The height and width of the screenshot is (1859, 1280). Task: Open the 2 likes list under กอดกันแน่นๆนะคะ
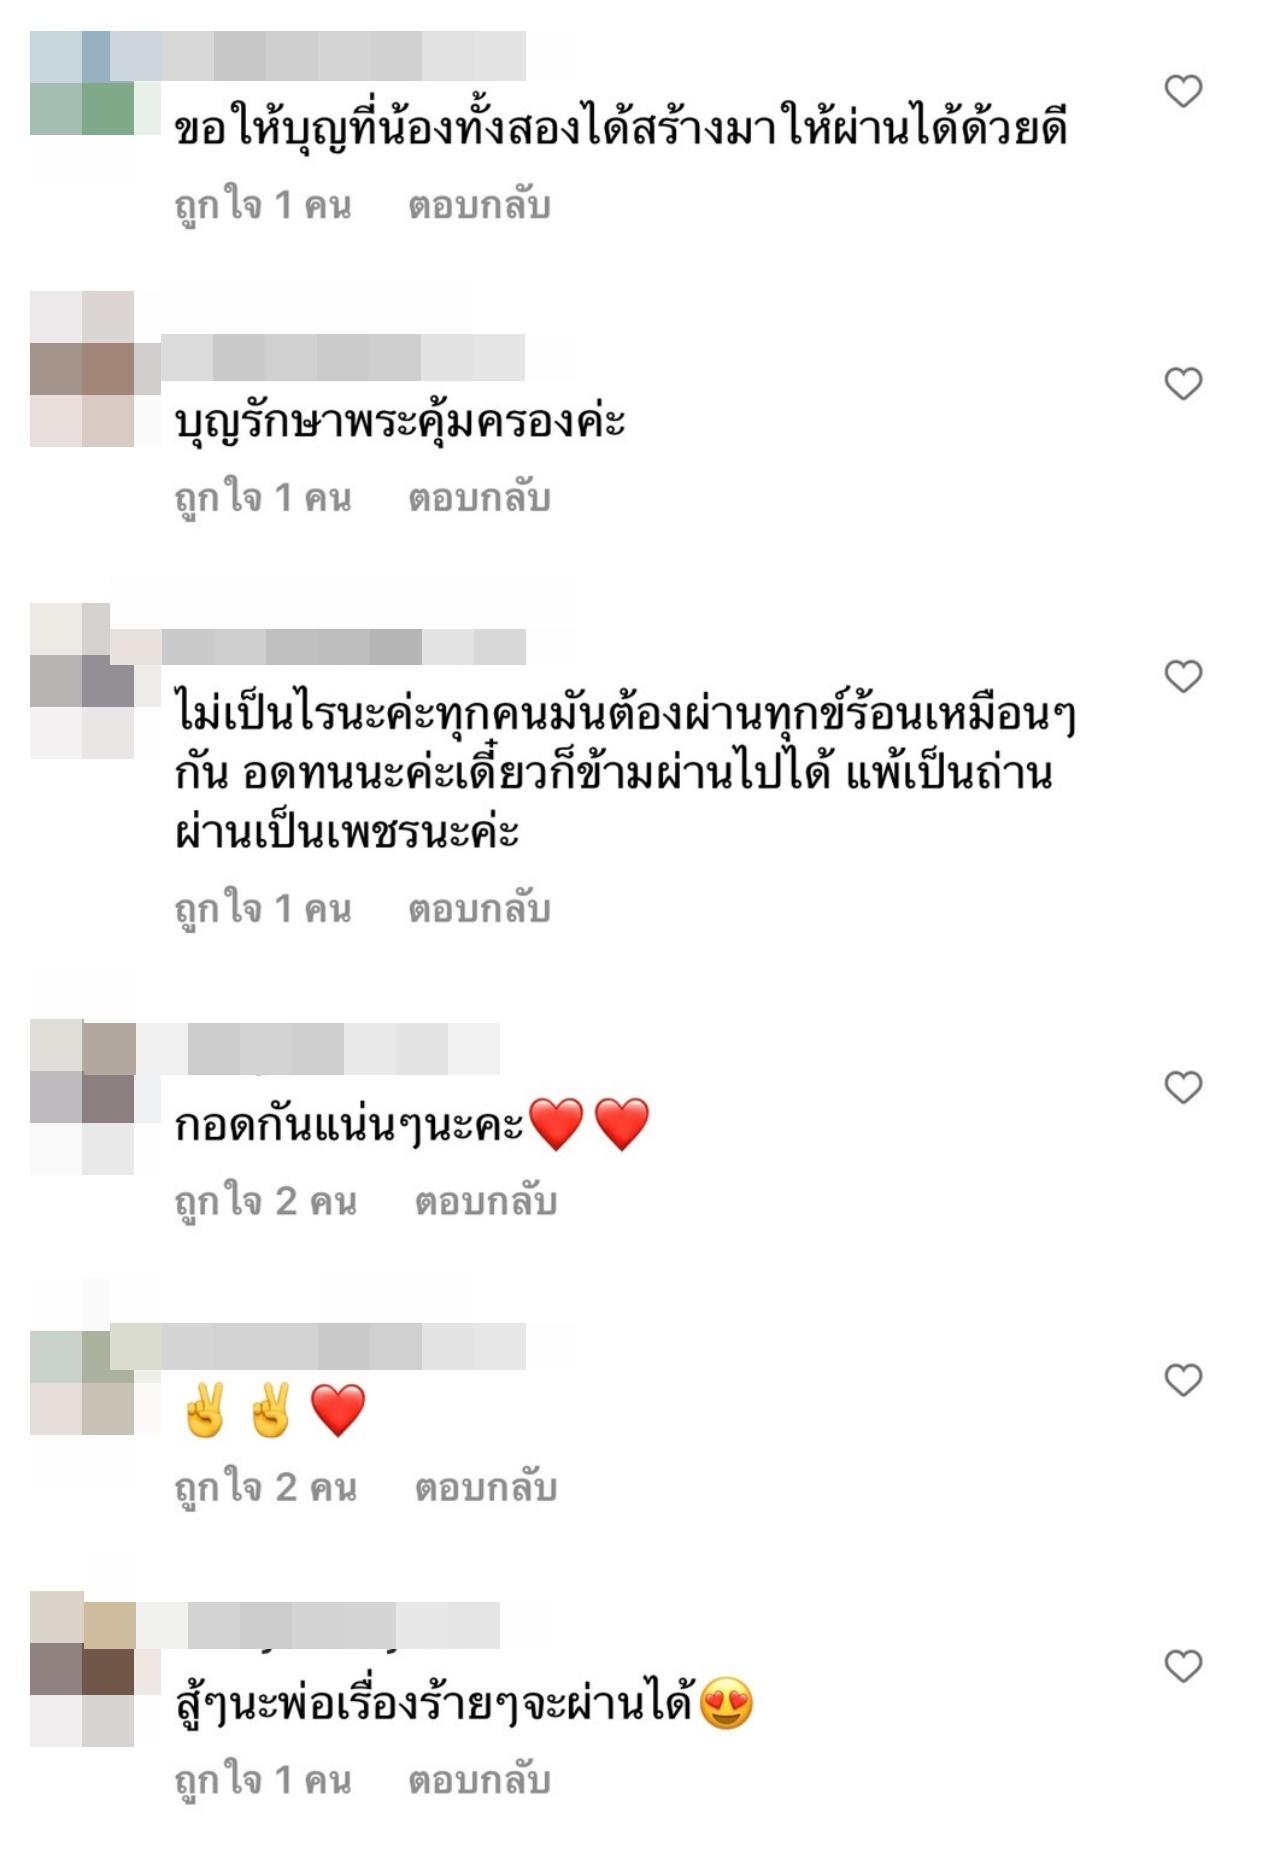[x=266, y=1202]
